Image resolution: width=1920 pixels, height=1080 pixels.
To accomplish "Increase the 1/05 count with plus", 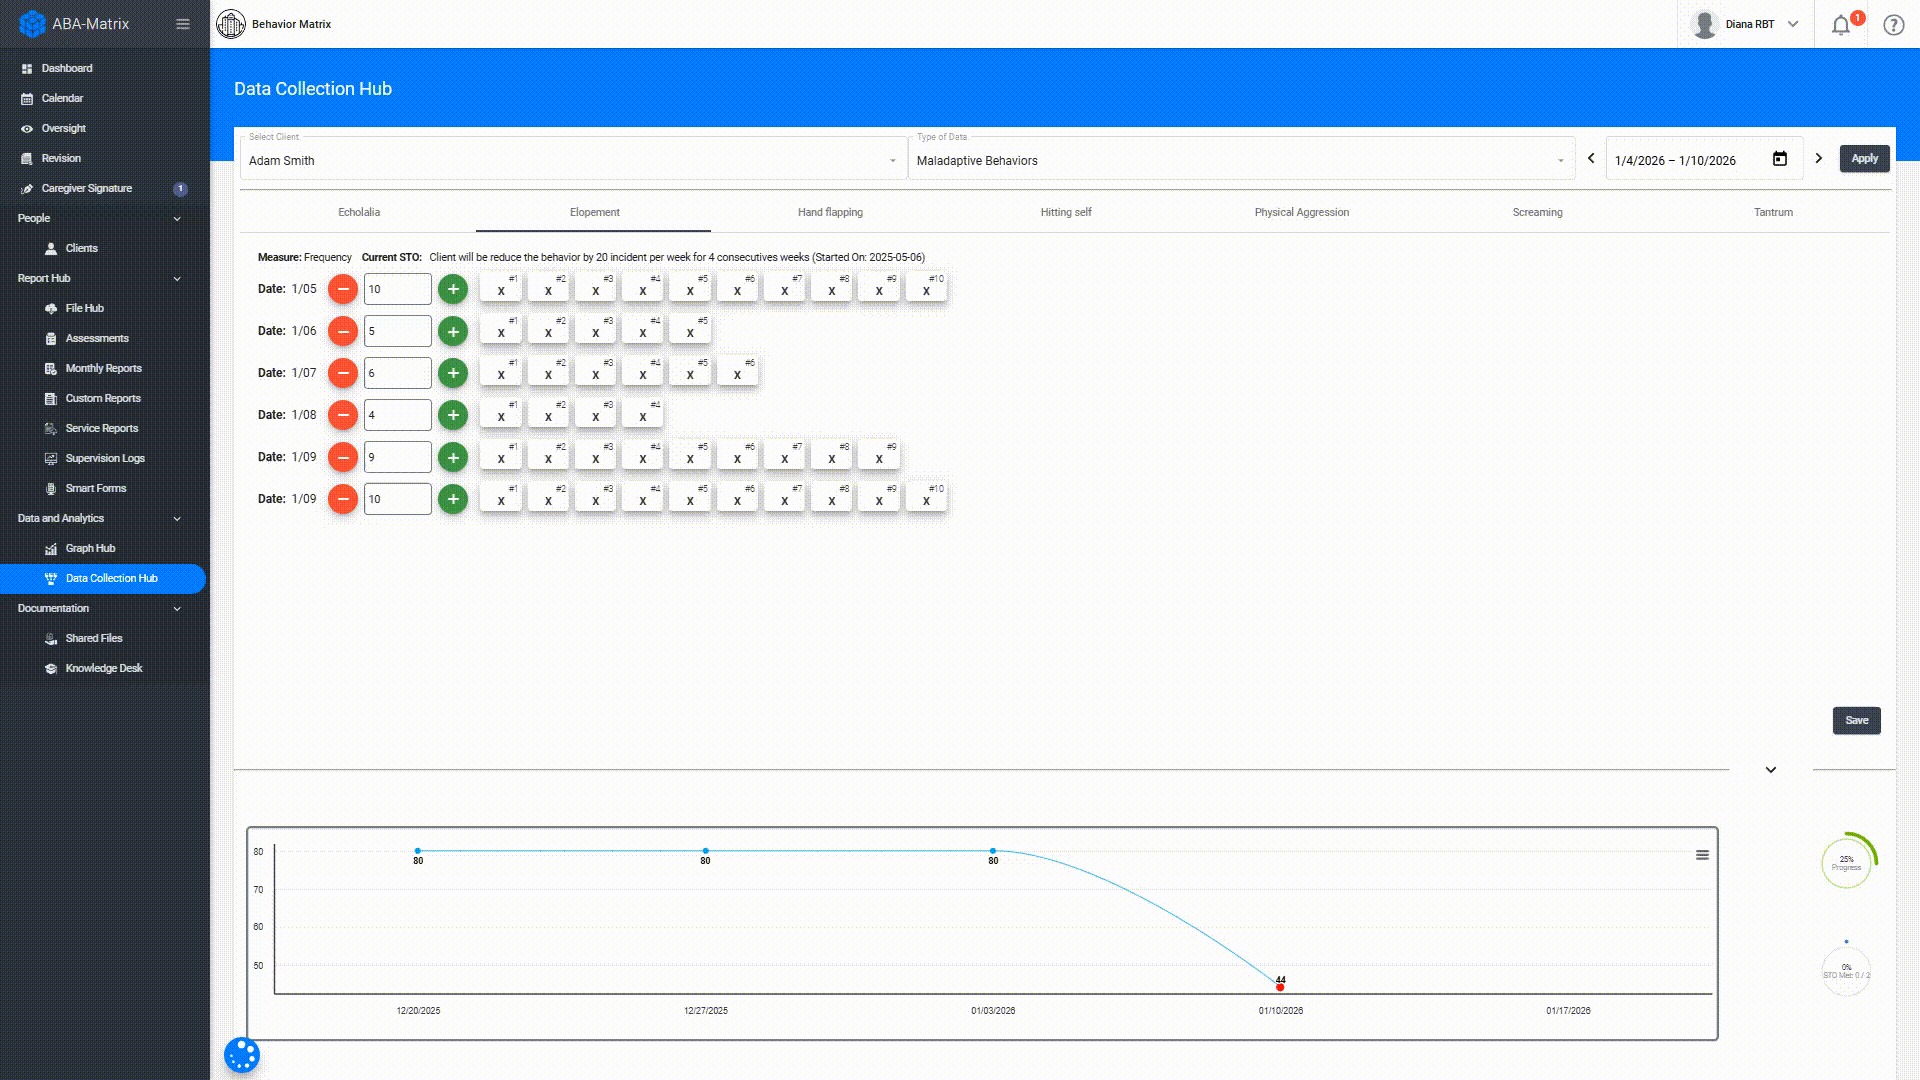I will 453,289.
